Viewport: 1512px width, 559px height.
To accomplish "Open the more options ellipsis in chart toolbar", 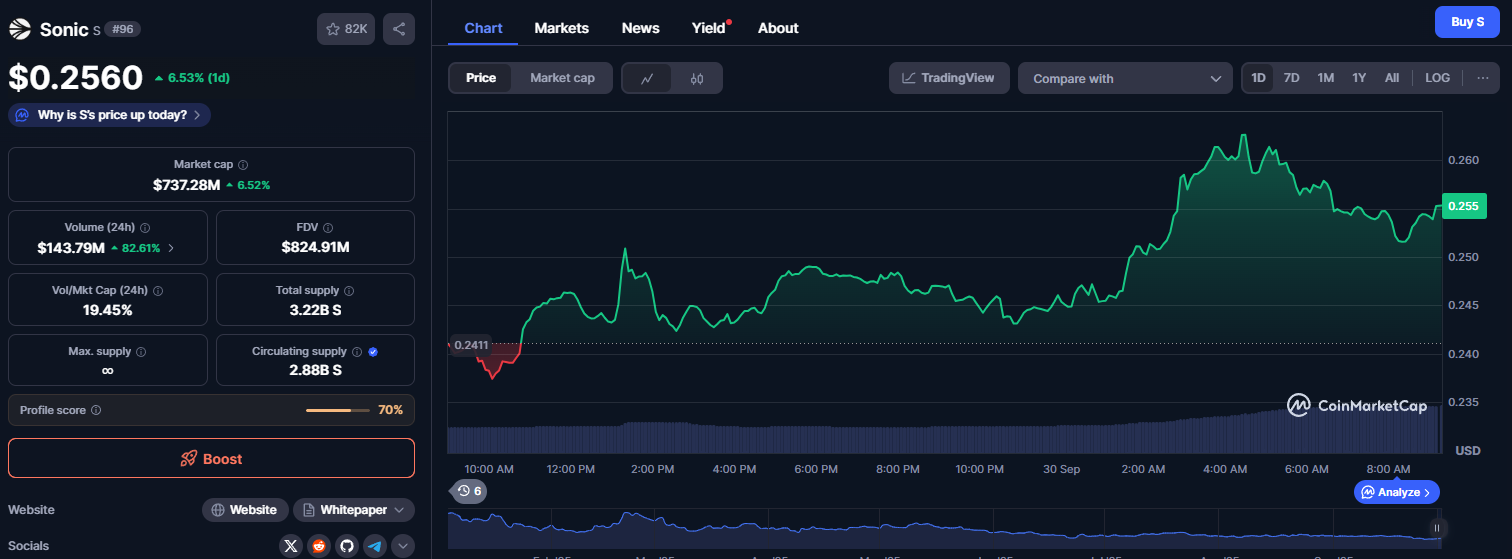I will 1482,78.
